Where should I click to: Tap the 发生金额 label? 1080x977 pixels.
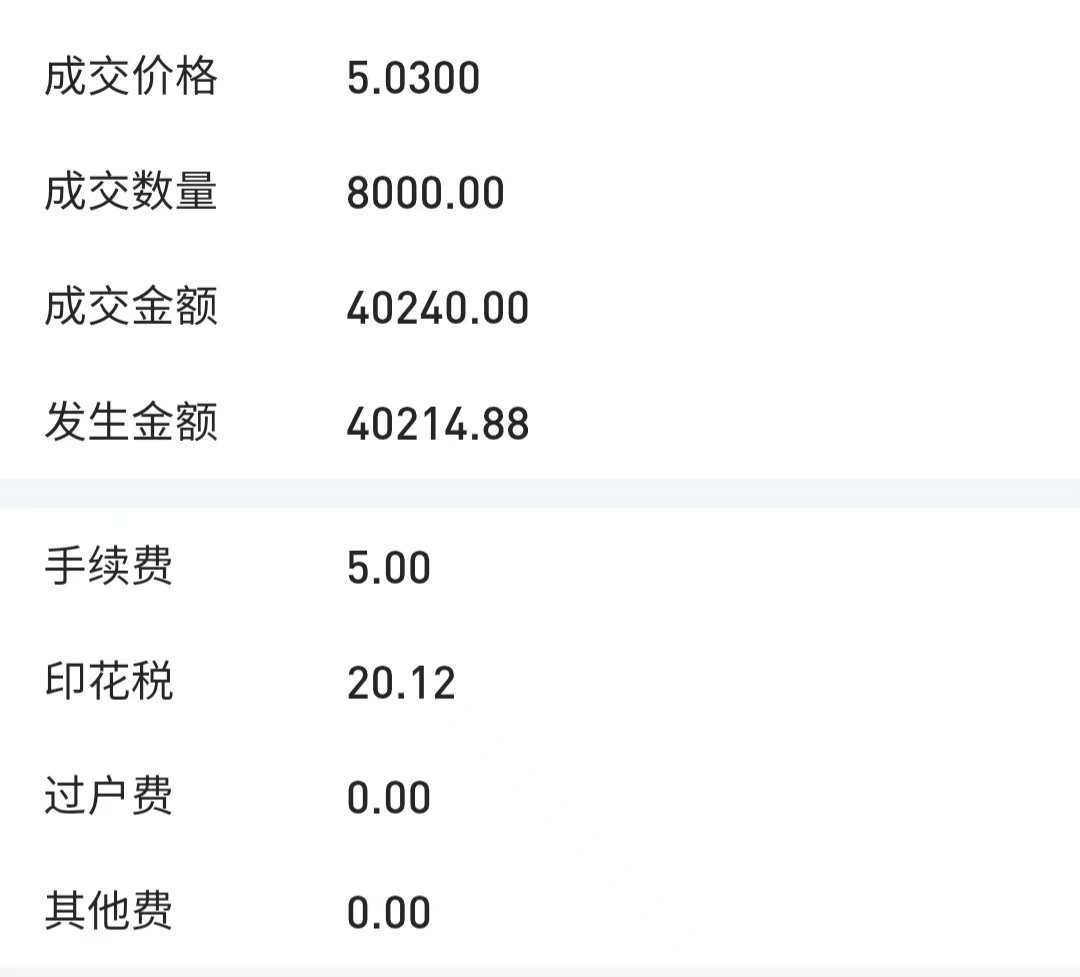click(131, 422)
